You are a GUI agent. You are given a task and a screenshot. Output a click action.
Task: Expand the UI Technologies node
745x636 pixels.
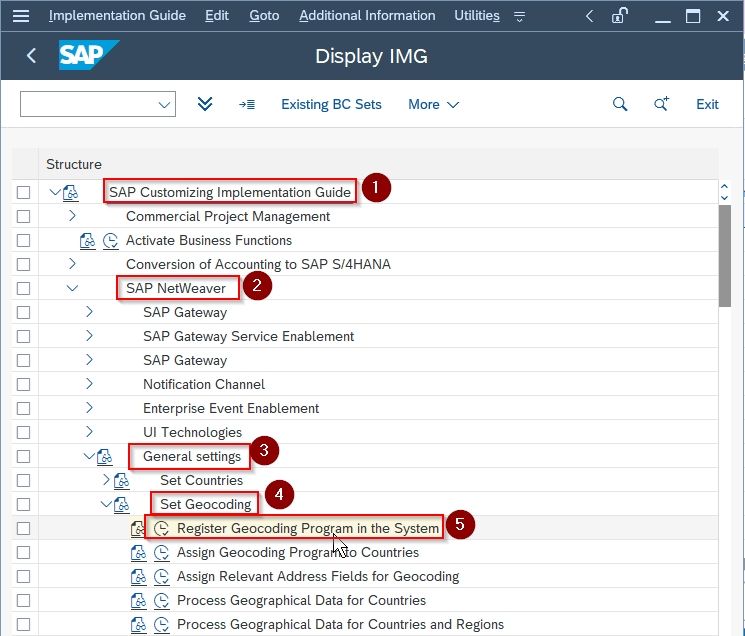pos(89,432)
